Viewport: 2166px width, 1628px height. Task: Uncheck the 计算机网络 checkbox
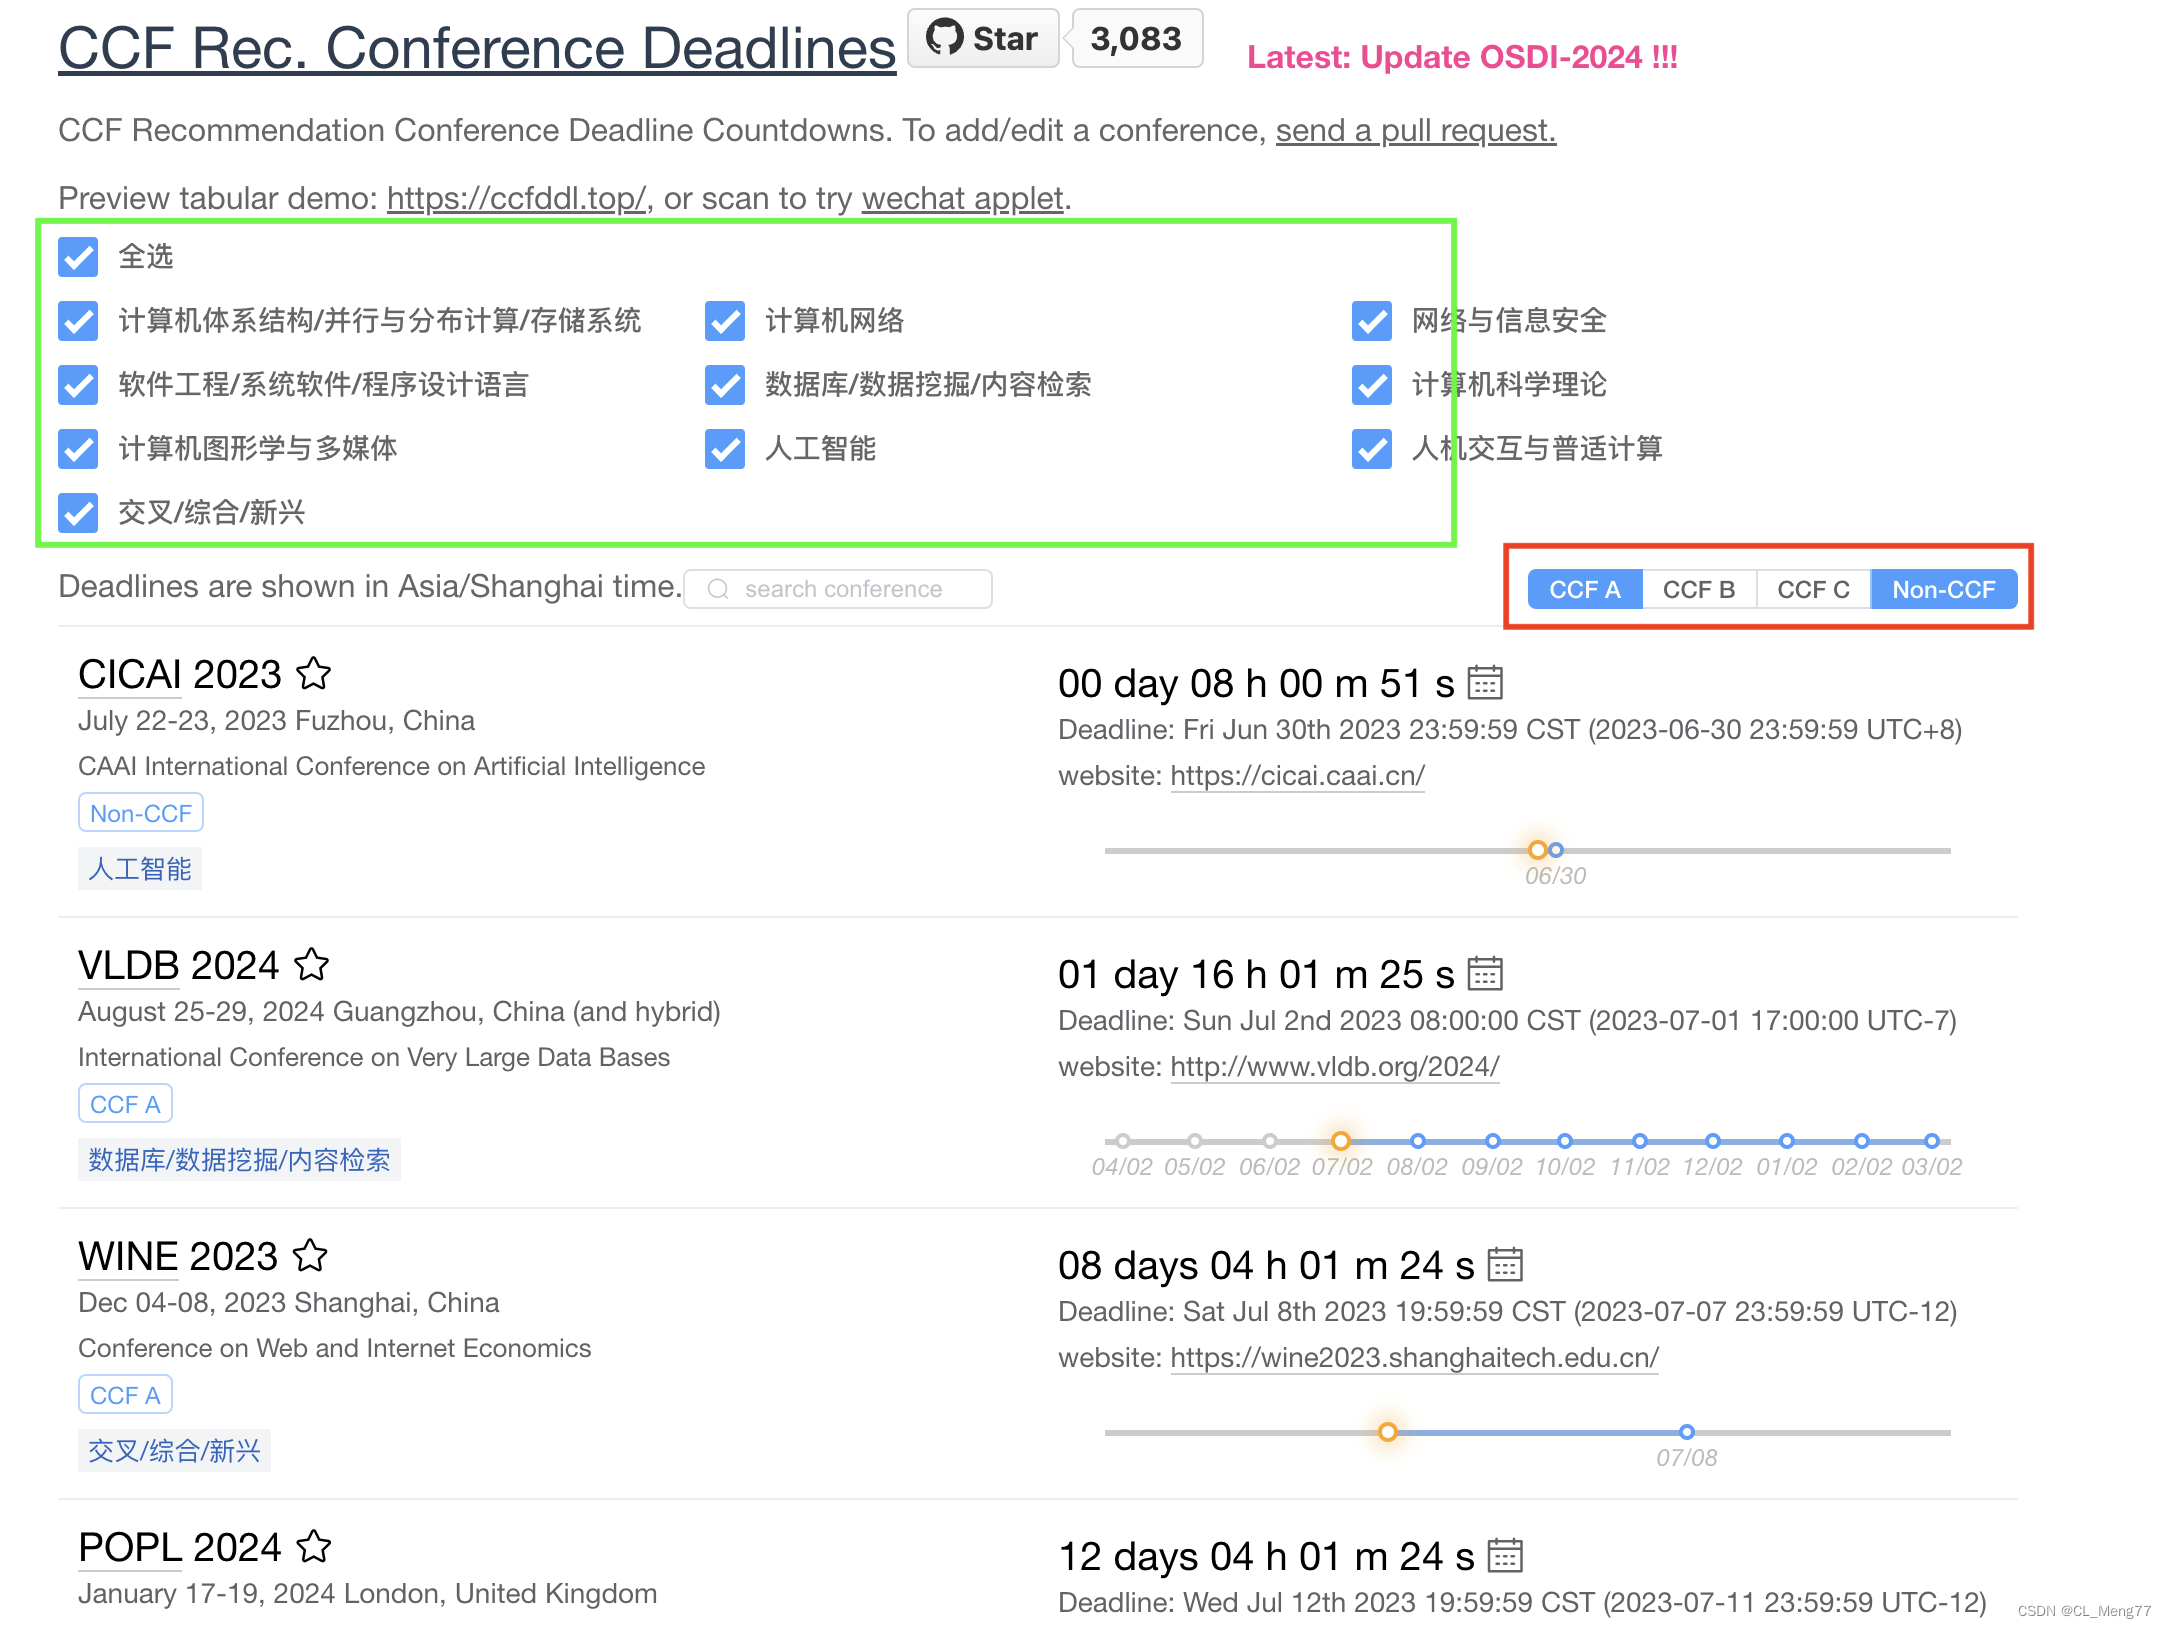tap(725, 321)
